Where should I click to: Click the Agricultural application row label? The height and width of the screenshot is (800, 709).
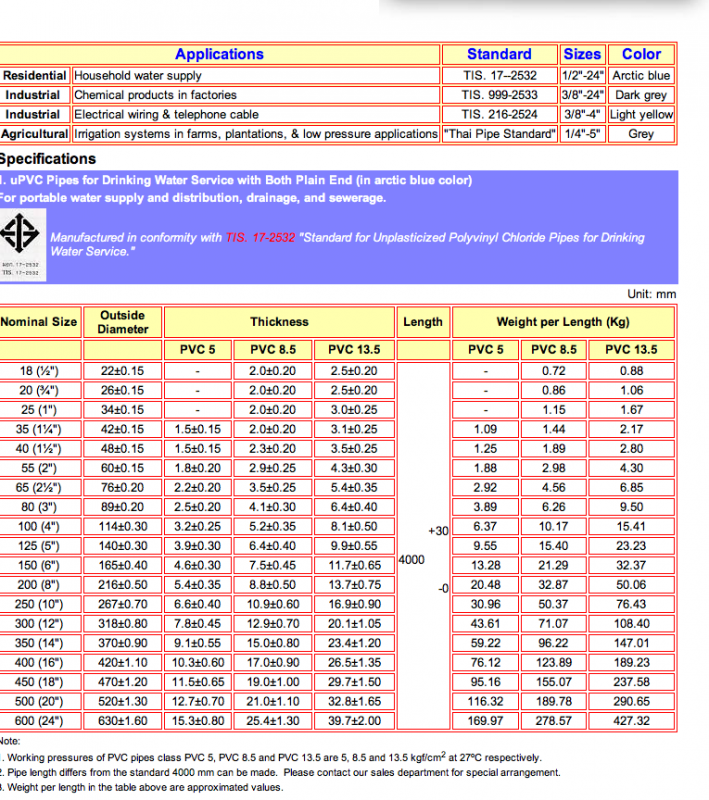pos(35,134)
